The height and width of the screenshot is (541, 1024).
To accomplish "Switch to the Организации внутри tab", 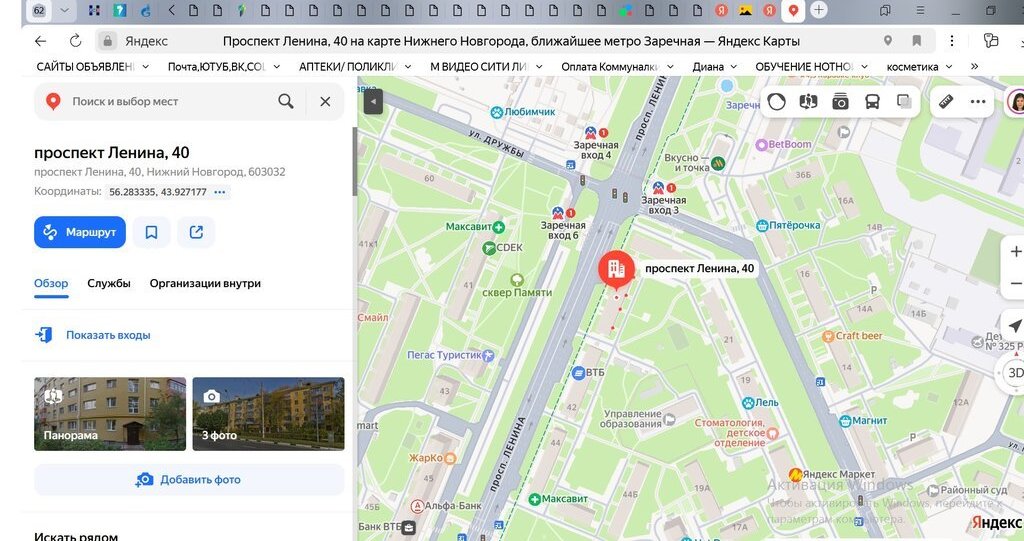I will pos(205,283).
